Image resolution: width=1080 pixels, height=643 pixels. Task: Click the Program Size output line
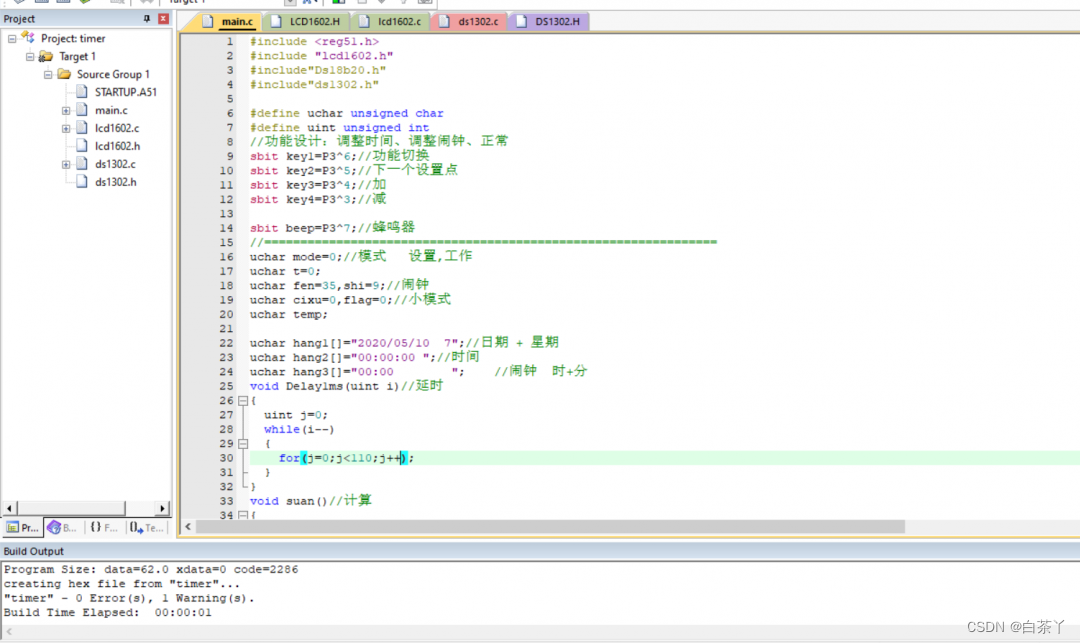click(x=151, y=569)
